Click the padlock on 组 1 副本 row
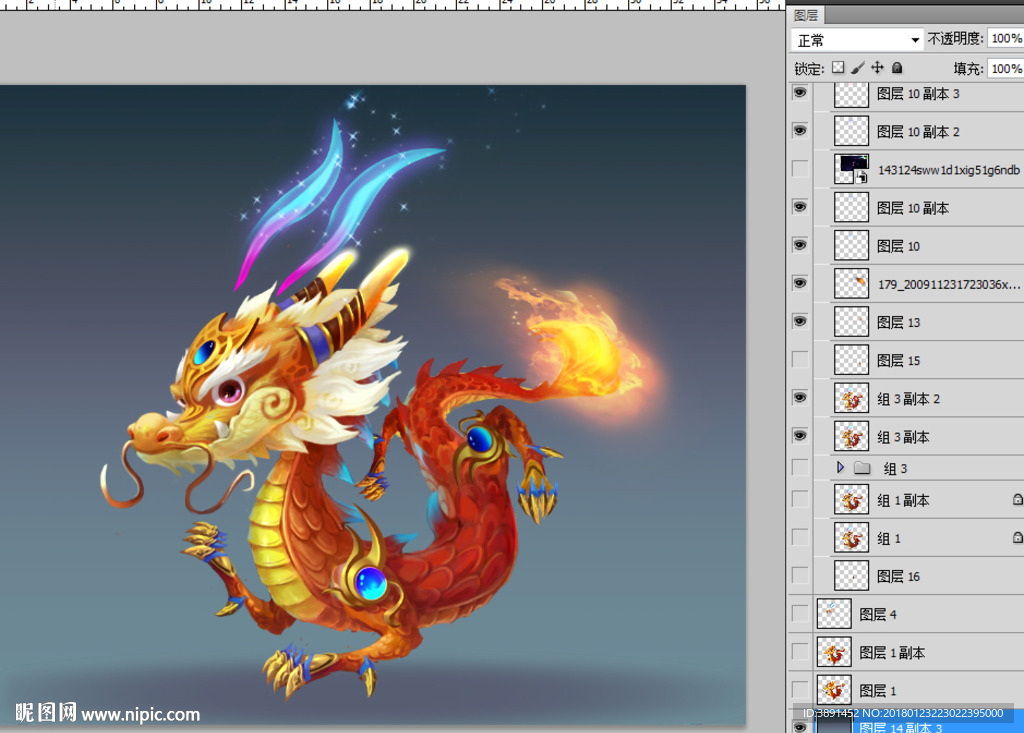 [1017, 500]
